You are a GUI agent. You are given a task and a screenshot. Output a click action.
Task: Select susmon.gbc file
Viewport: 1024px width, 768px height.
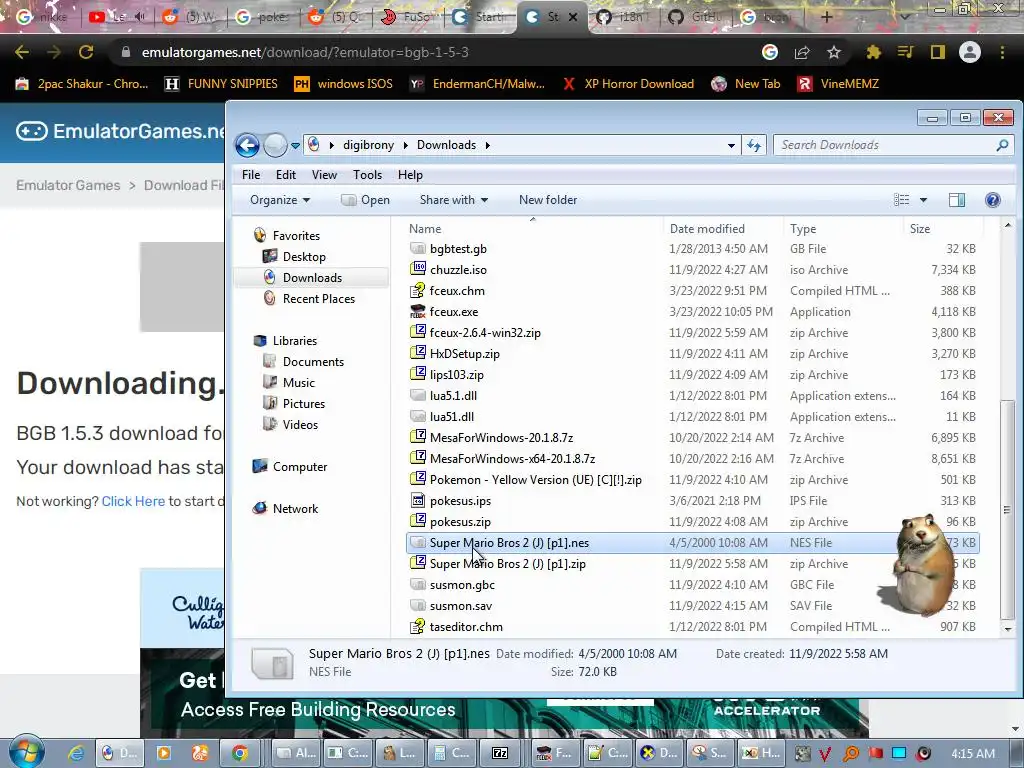coord(462,584)
